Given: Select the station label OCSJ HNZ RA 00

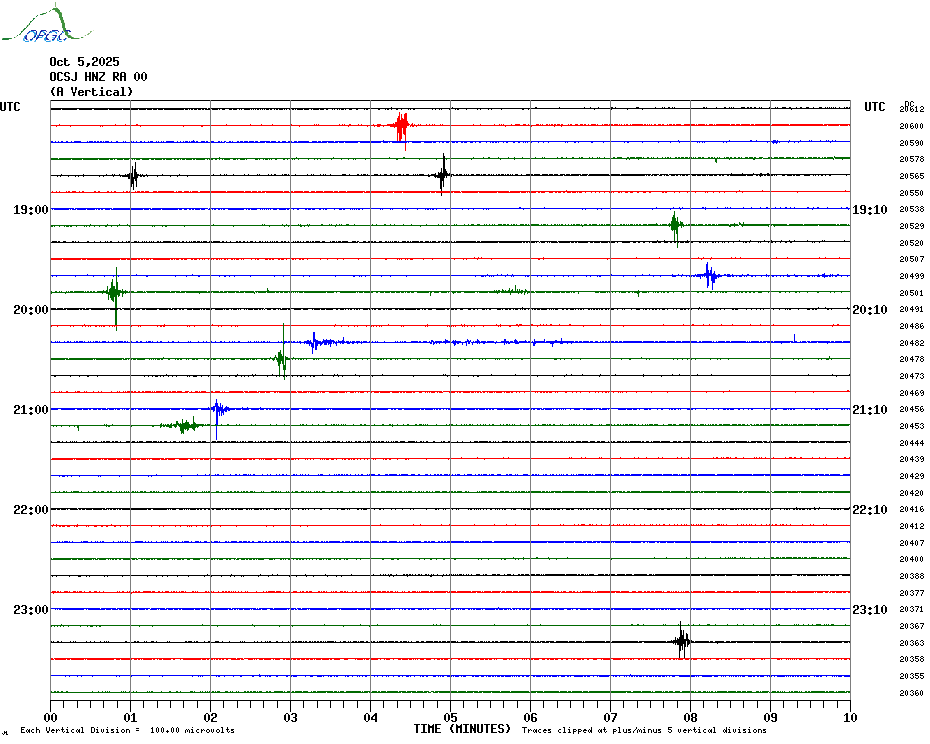Looking at the screenshot, I should tap(98, 77).
